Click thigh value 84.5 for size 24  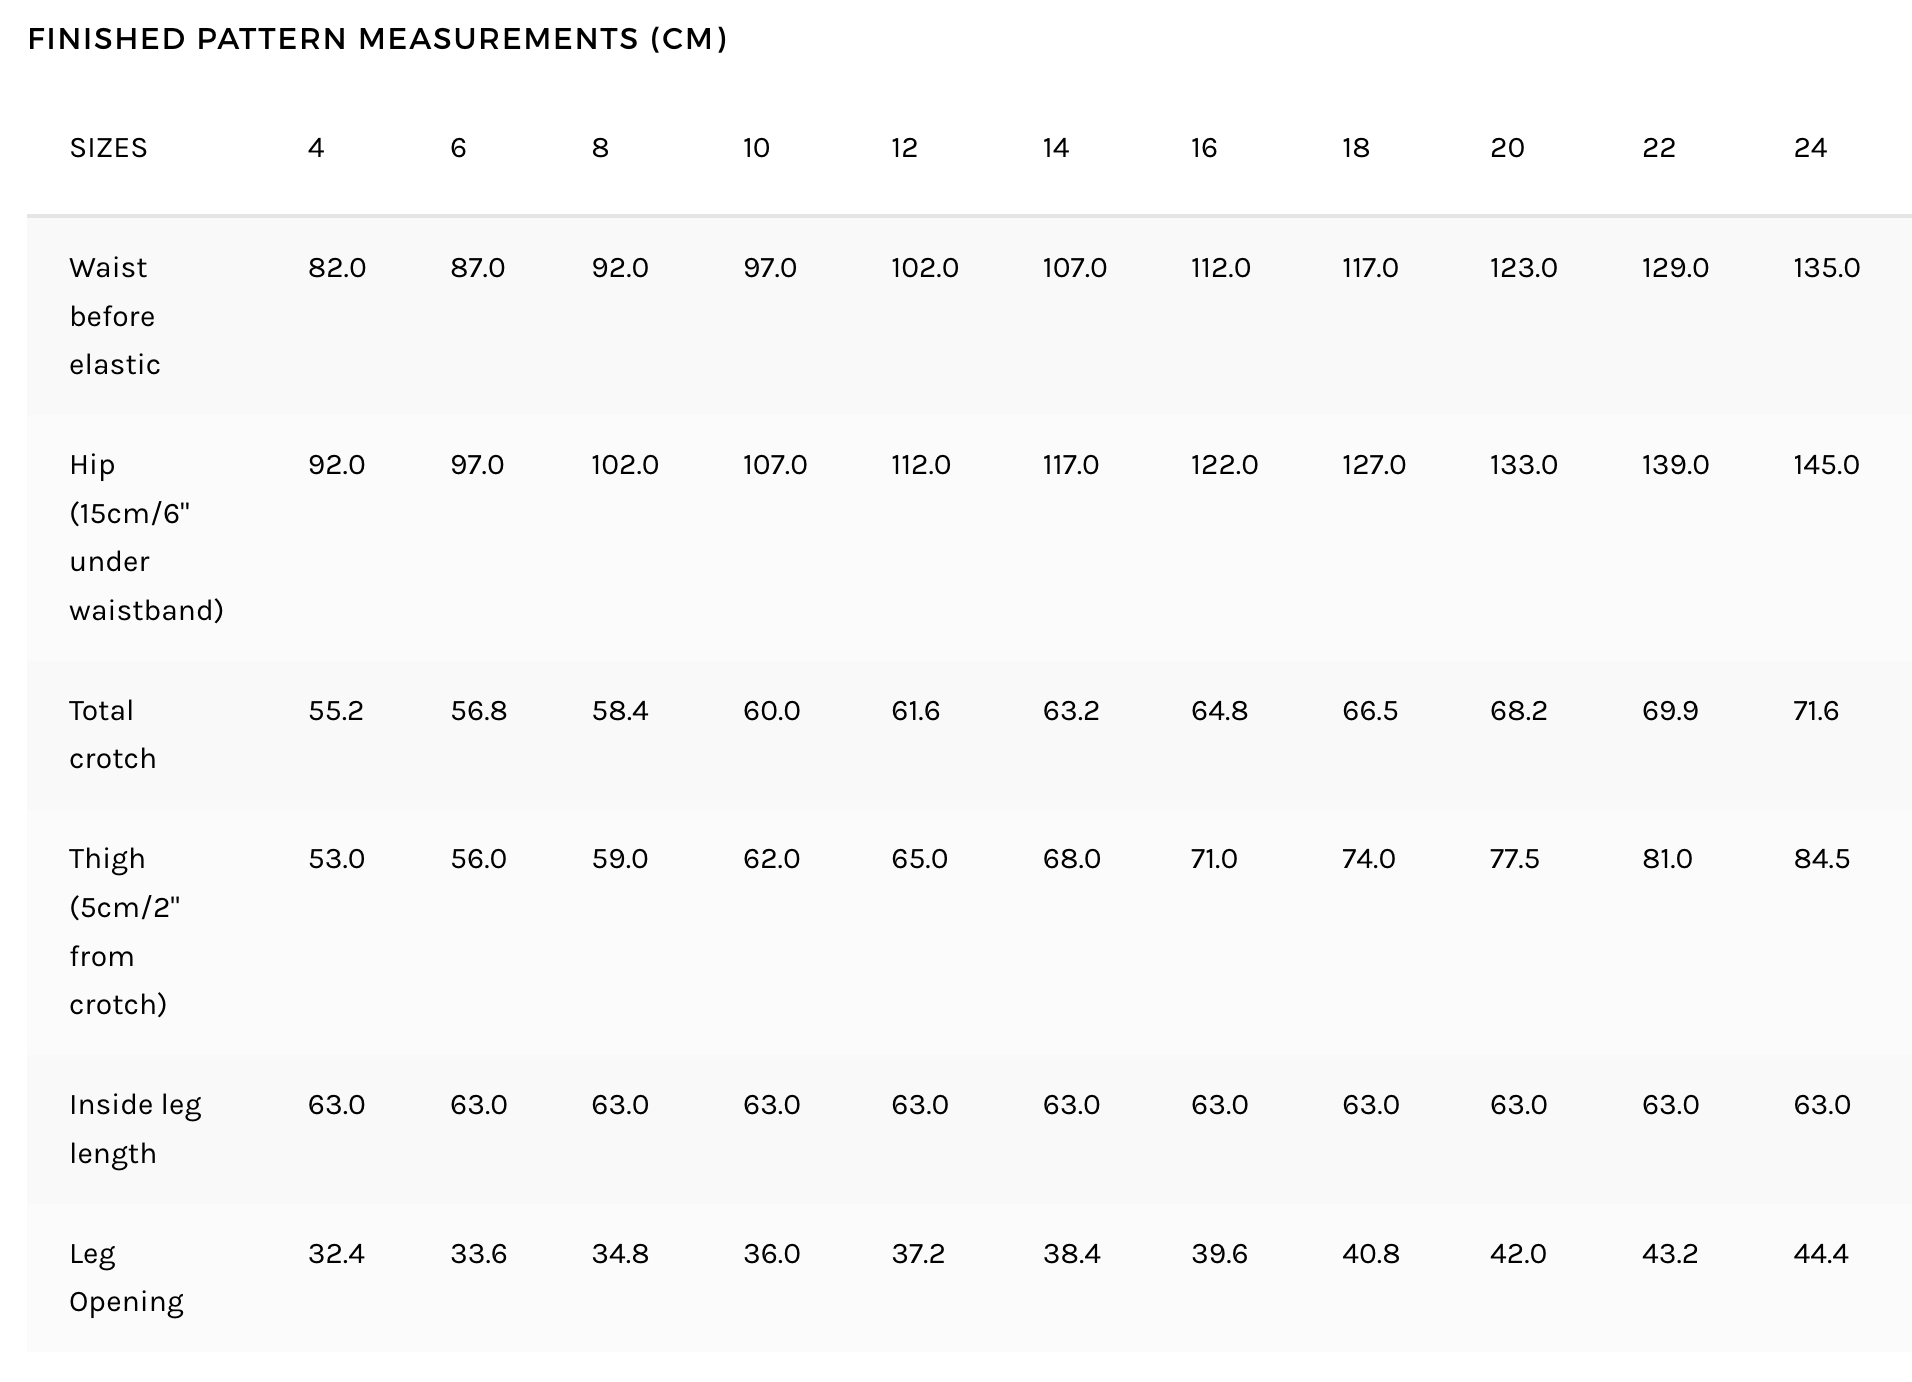pyautogui.click(x=1821, y=859)
